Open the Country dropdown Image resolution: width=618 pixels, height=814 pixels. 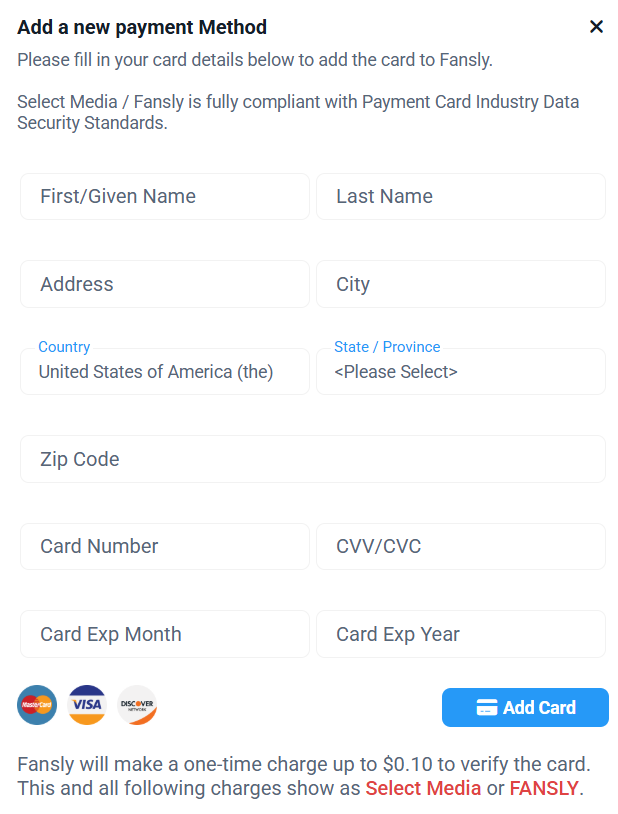(x=165, y=371)
